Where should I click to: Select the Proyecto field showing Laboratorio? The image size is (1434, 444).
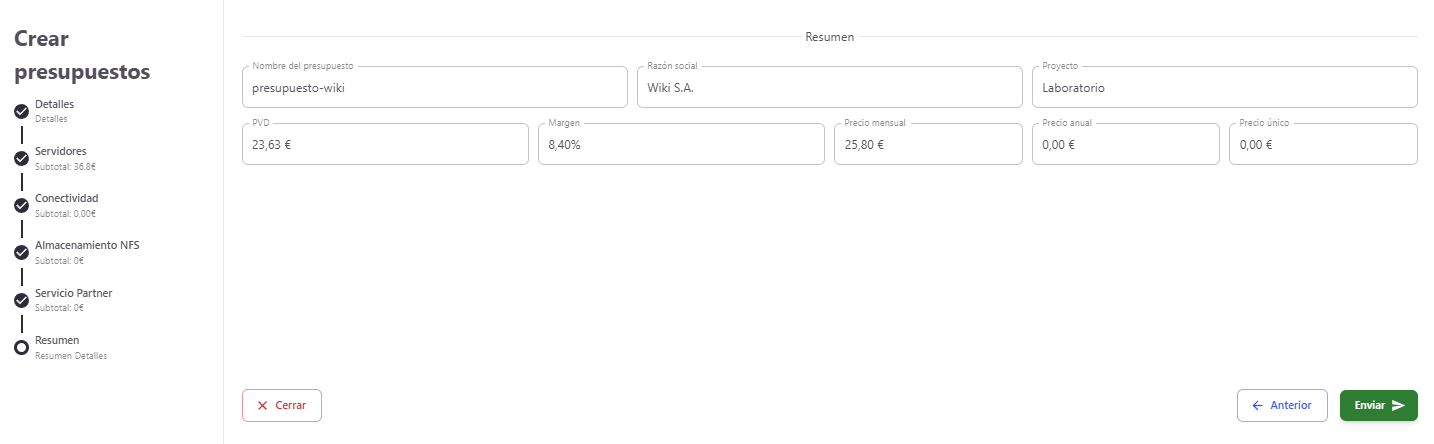(1224, 88)
